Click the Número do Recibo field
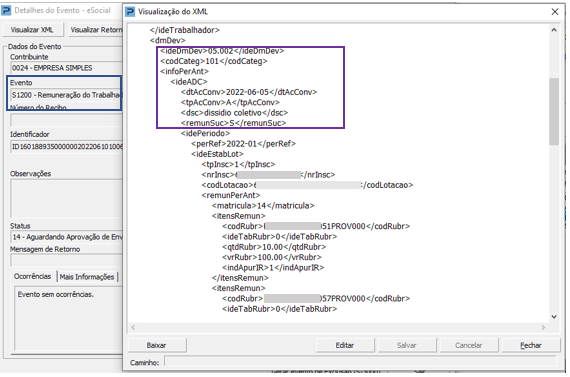 (66, 120)
